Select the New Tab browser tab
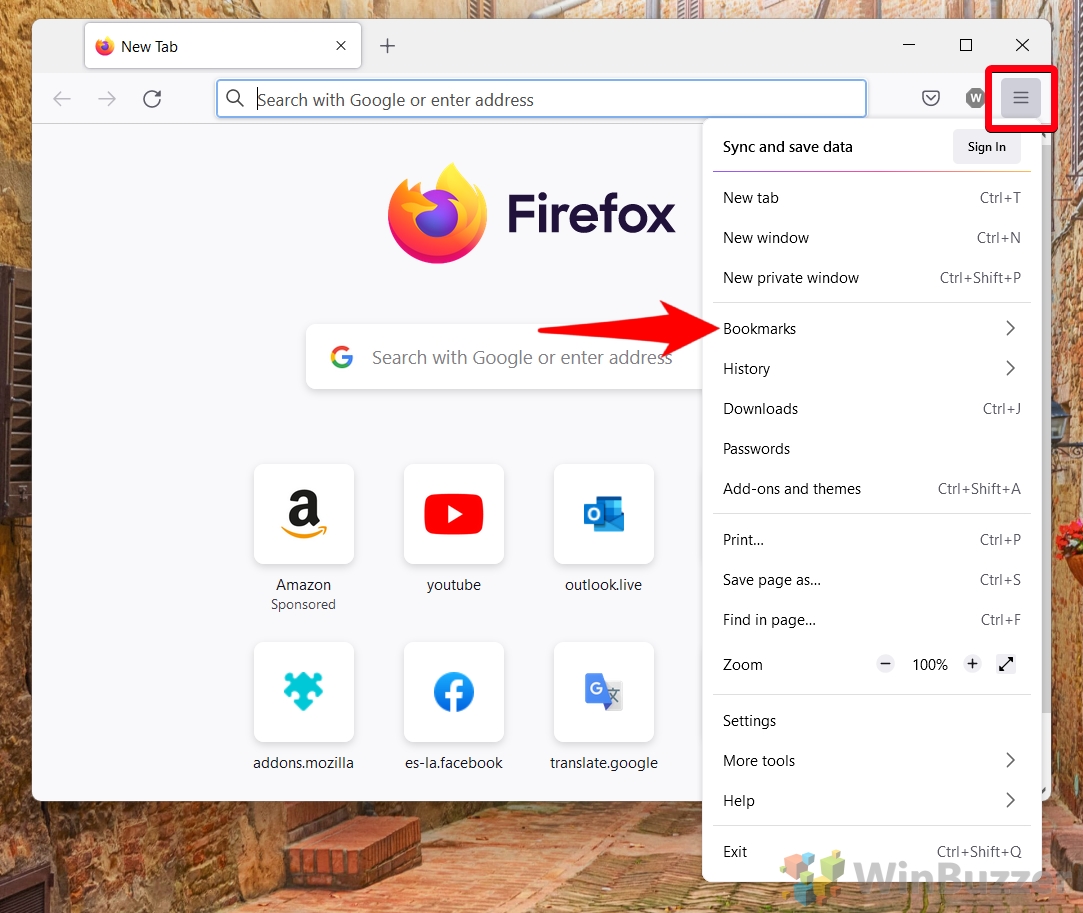The image size is (1083, 913). point(222,46)
